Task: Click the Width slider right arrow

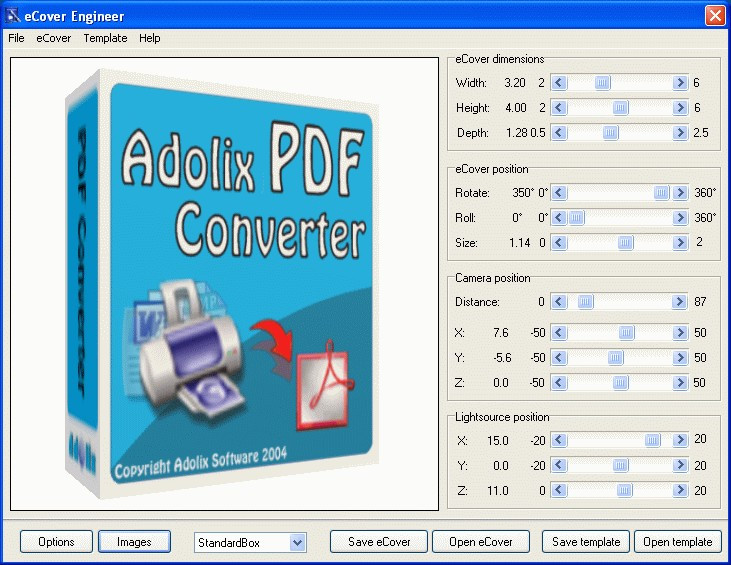Action: pos(680,83)
